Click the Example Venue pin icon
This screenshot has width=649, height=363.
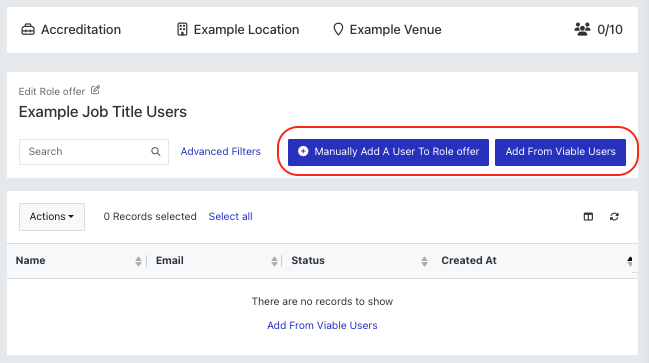tap(338, 29)
